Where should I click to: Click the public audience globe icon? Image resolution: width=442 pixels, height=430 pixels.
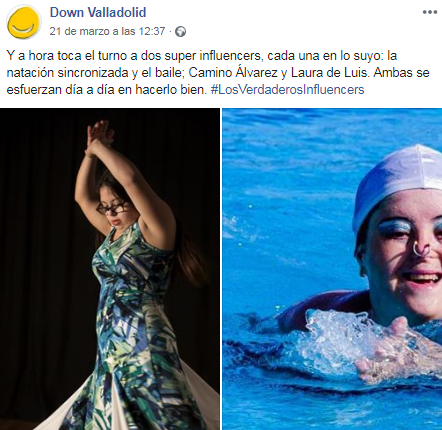(x=180, y=32)
